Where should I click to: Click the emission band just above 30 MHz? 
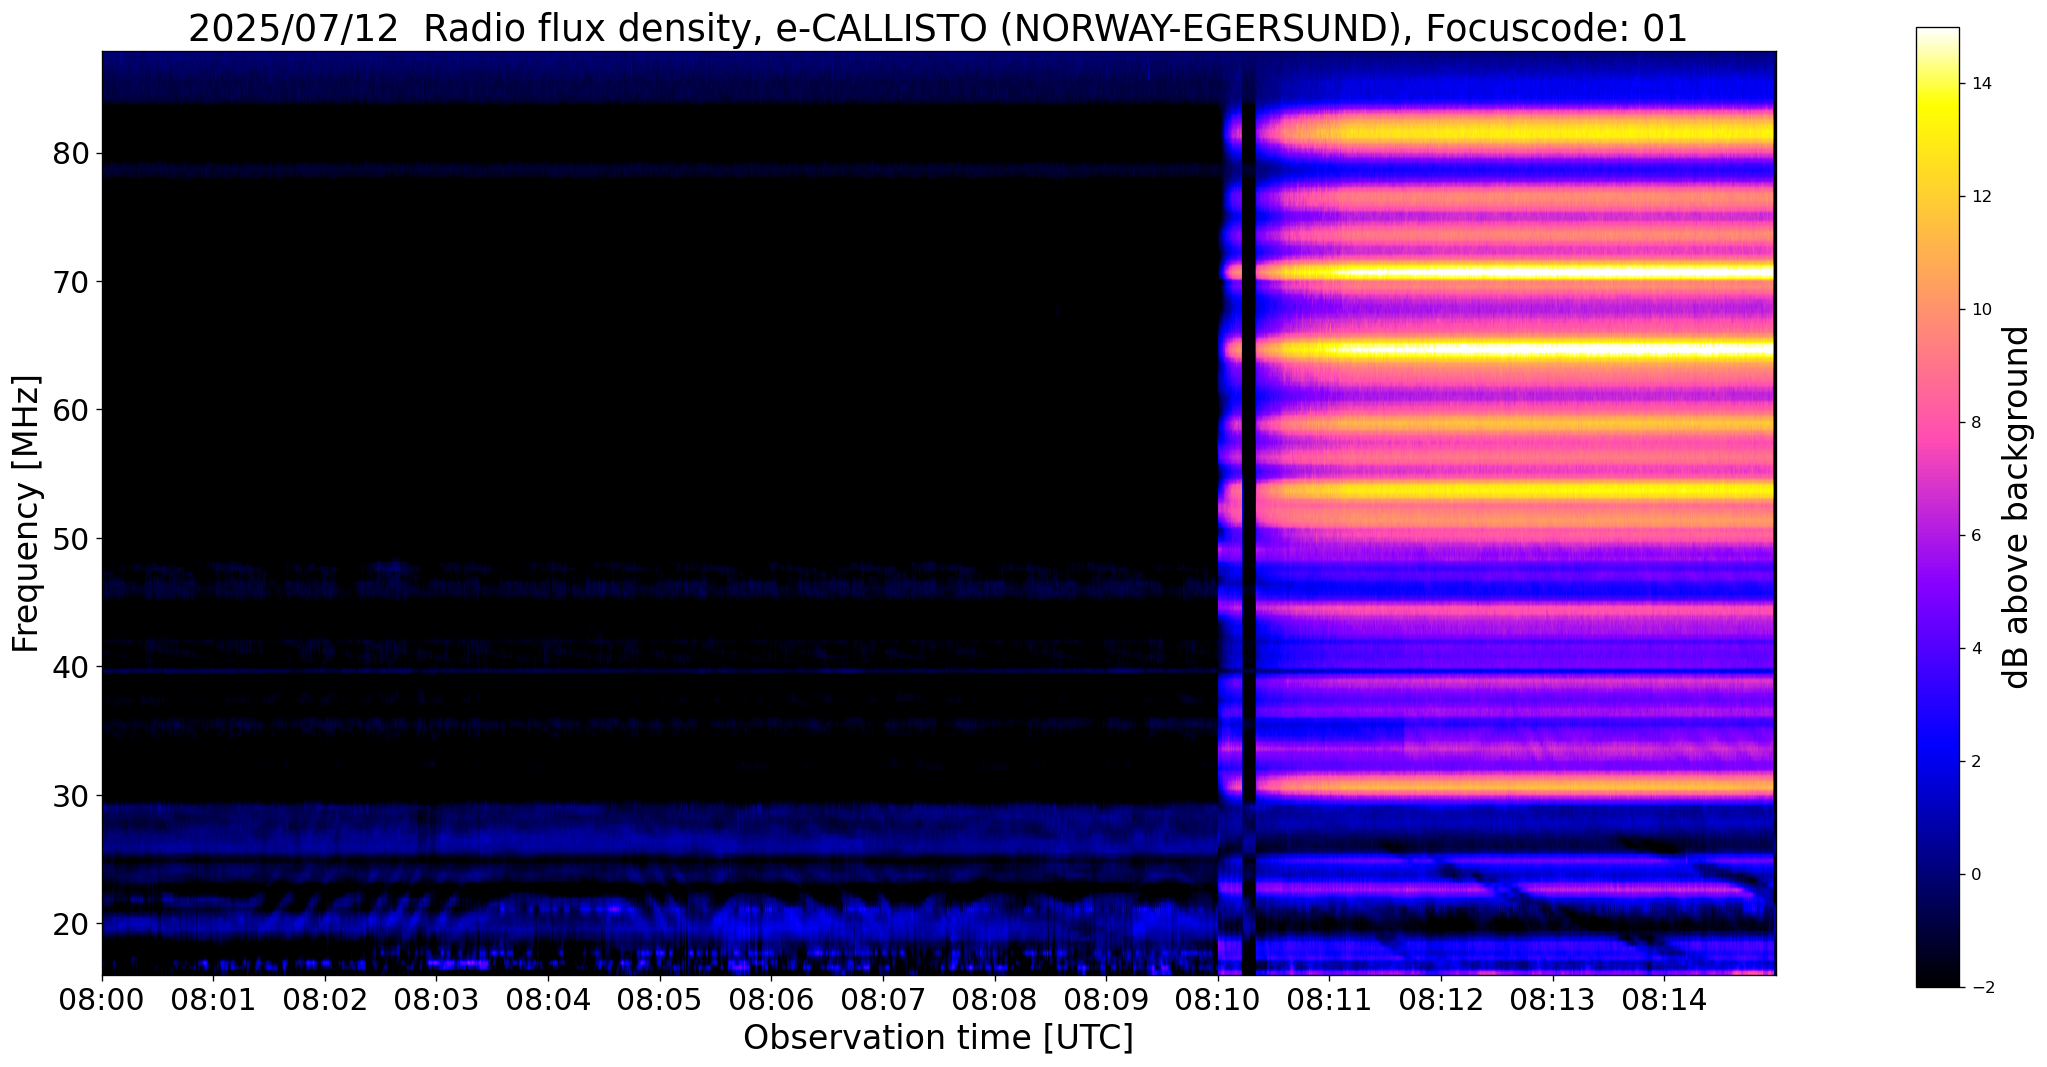1515,784
